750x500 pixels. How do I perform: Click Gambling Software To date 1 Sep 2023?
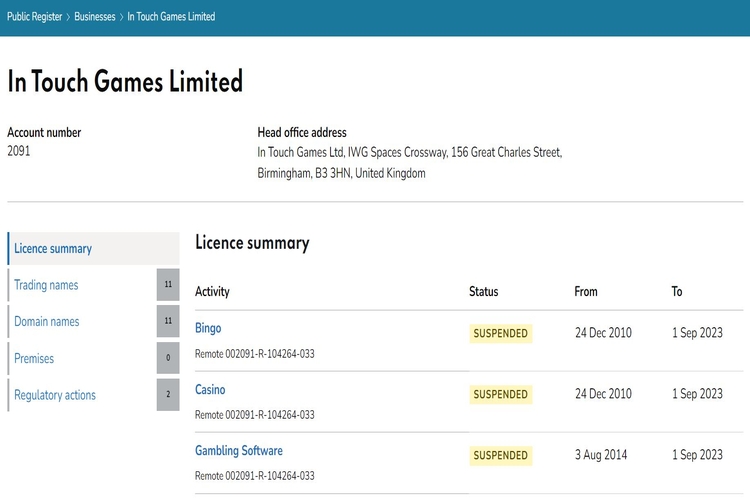click(697, 455)
